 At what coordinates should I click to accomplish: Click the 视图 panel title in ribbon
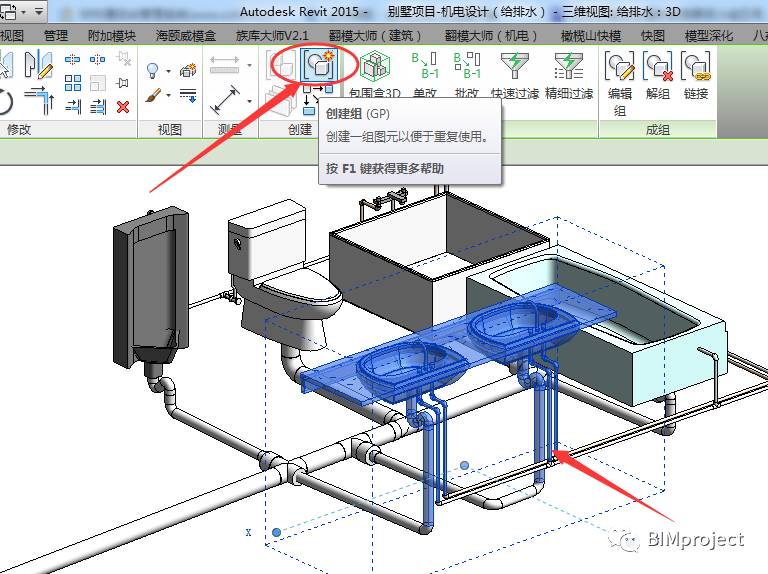coord(170,129)
